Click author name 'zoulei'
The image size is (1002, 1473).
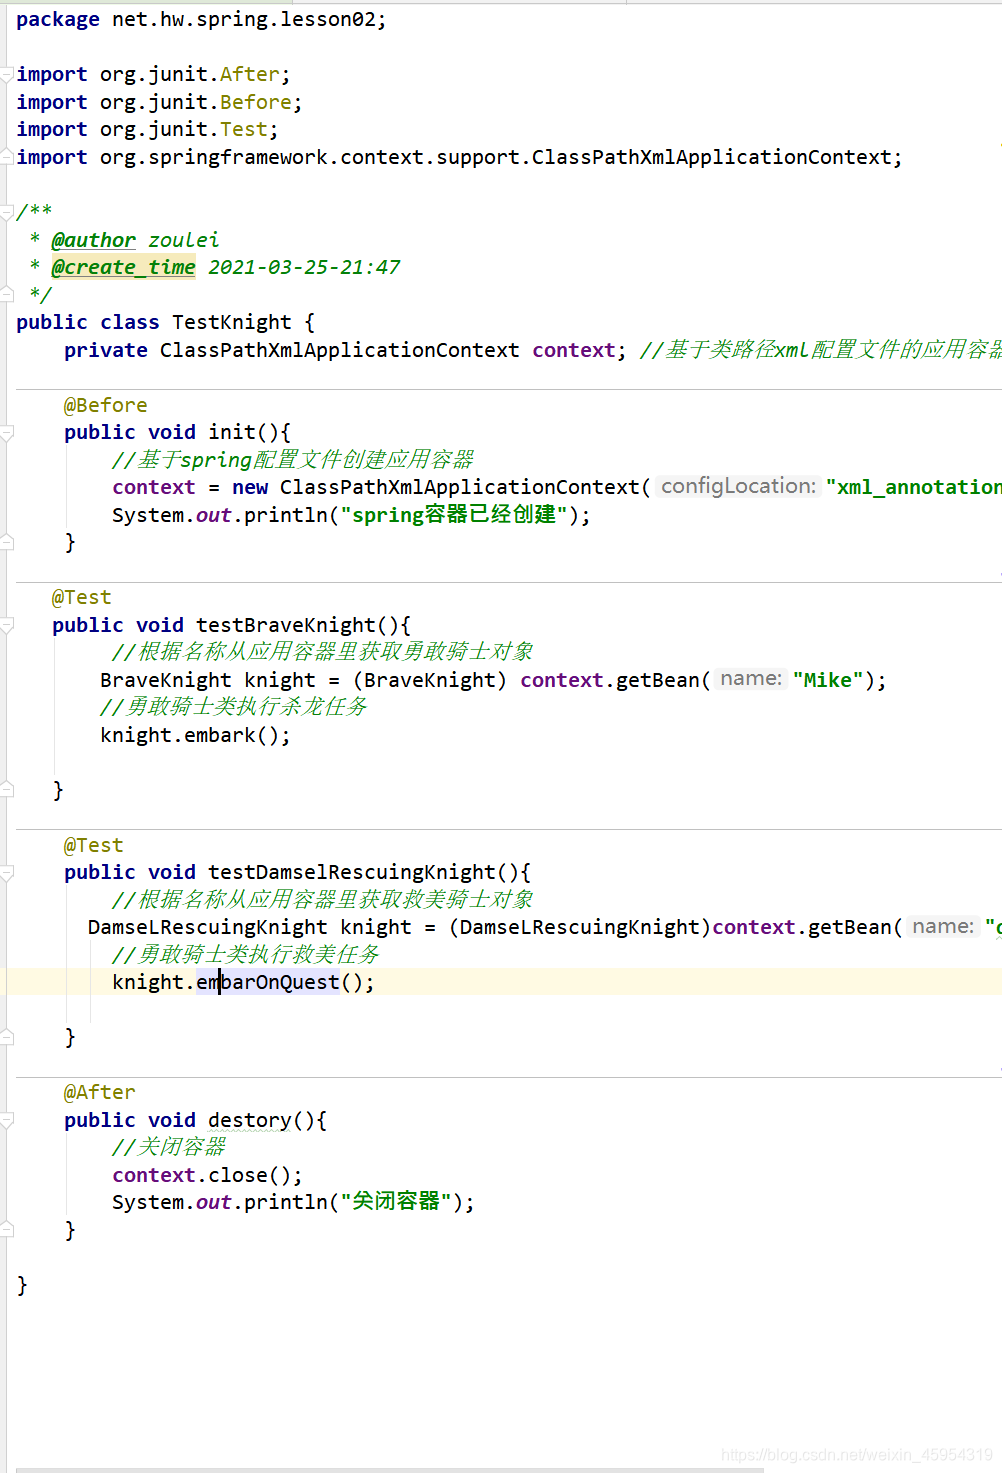[184, 240]
